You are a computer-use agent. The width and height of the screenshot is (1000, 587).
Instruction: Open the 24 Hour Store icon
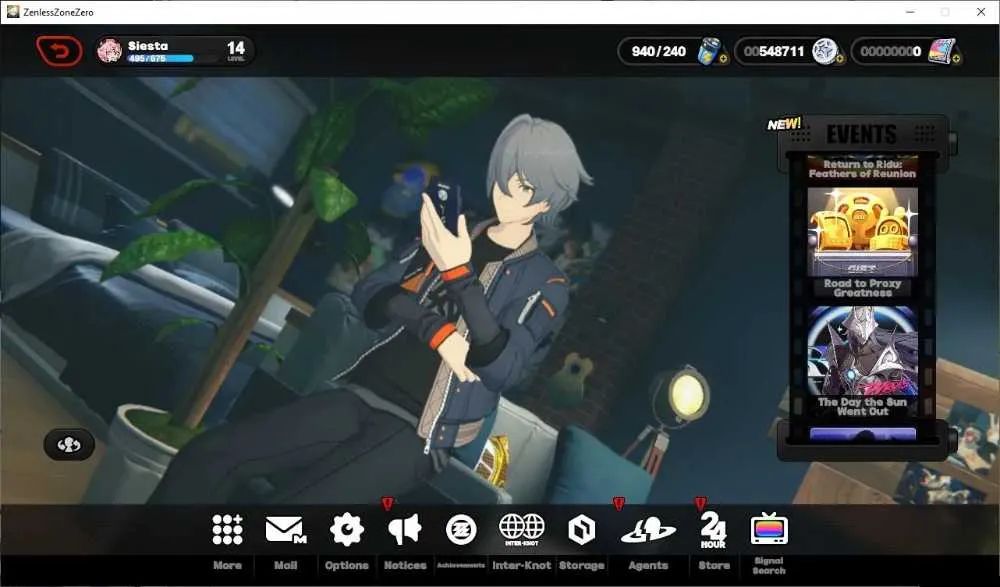[x=713, y=530]
